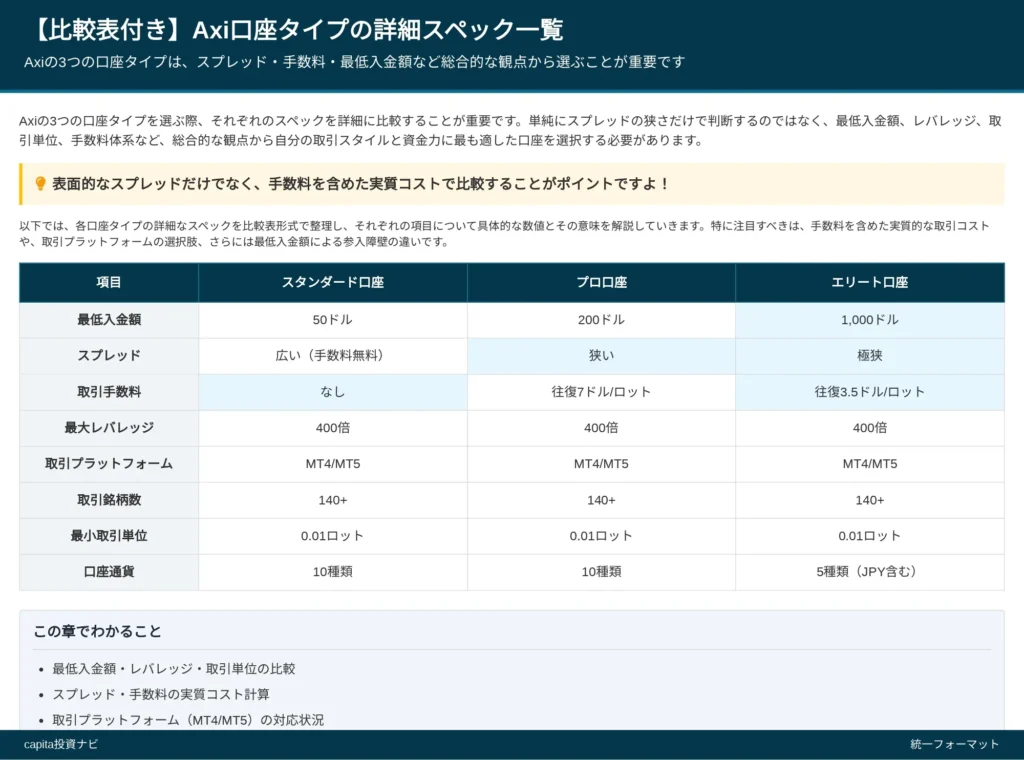Image resolution: width=1024 pixels, height=760 pixels.
Task: Click 0.01ロット in the スタンダード口座 column
Action: (333, 536)
